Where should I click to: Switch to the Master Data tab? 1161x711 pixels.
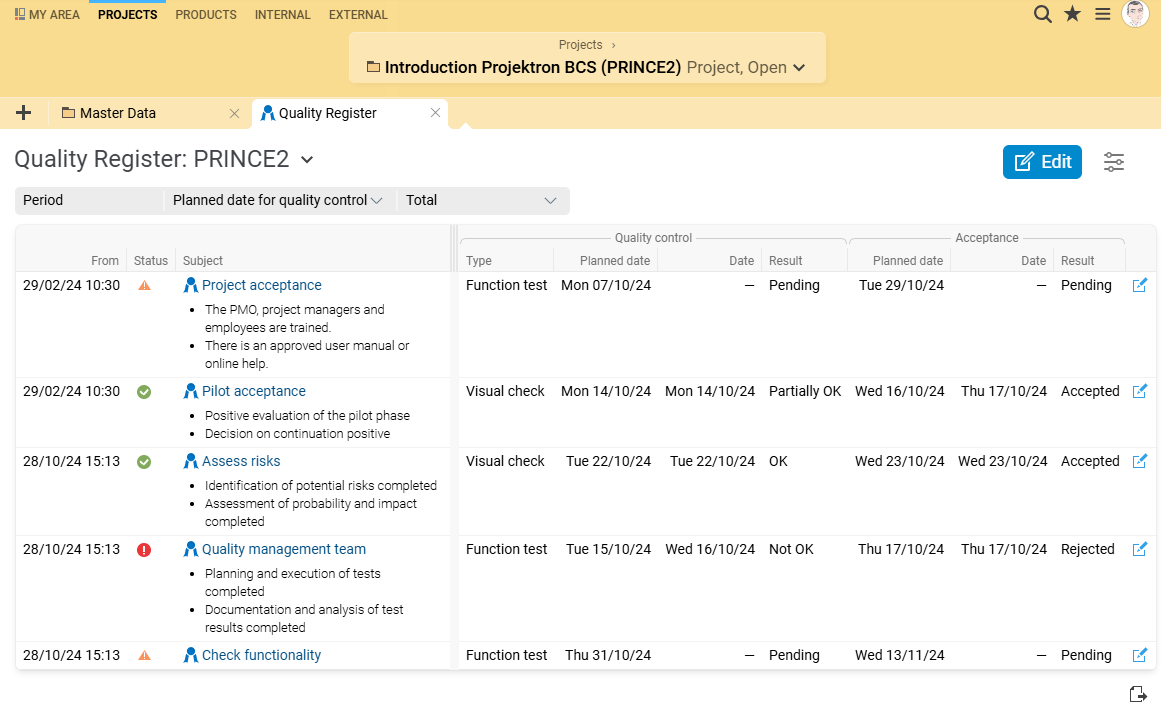pos(118,113)
